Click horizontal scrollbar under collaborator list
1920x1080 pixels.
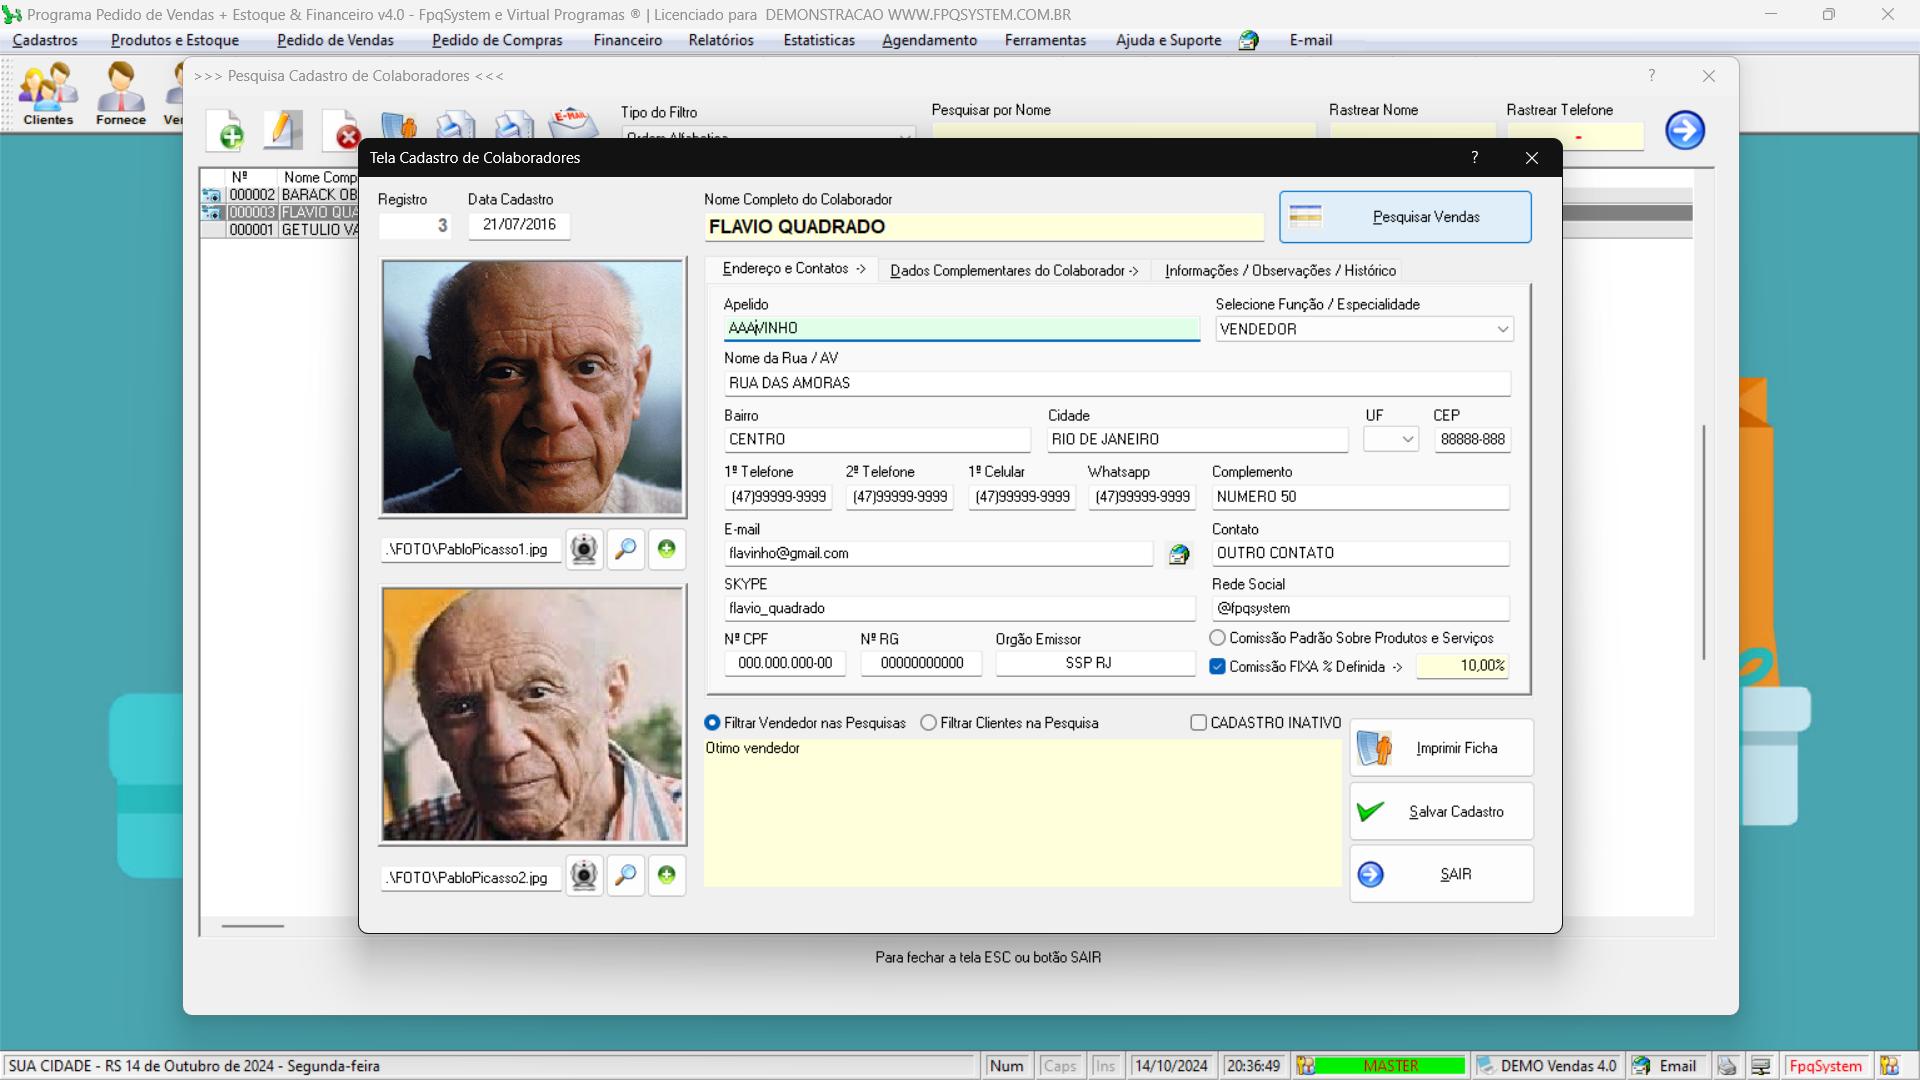point(253,926)
